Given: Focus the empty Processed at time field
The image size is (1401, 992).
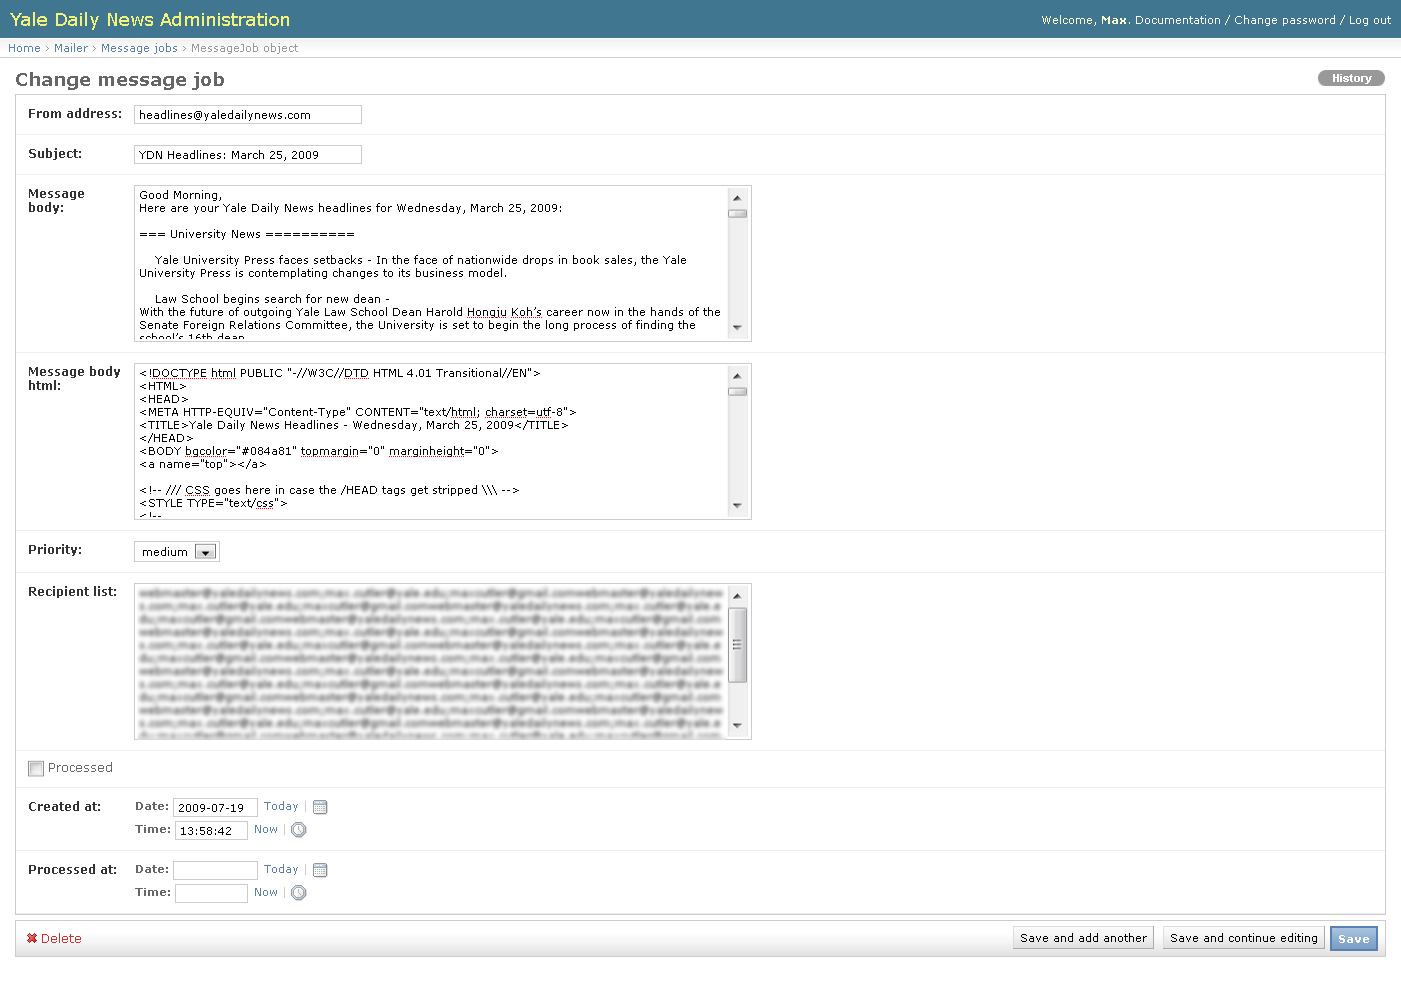Looking at the screenshot, I should coord(211,893).
